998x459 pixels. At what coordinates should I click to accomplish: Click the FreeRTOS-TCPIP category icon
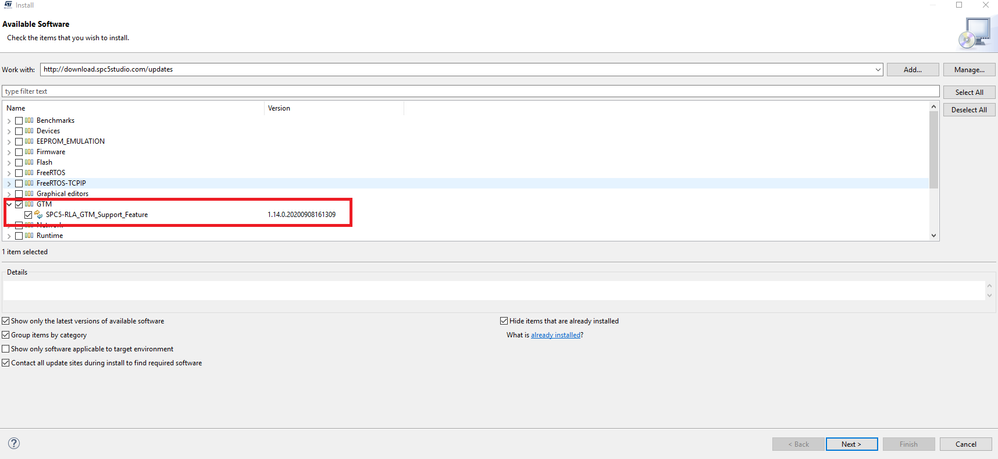click(29, 183)
